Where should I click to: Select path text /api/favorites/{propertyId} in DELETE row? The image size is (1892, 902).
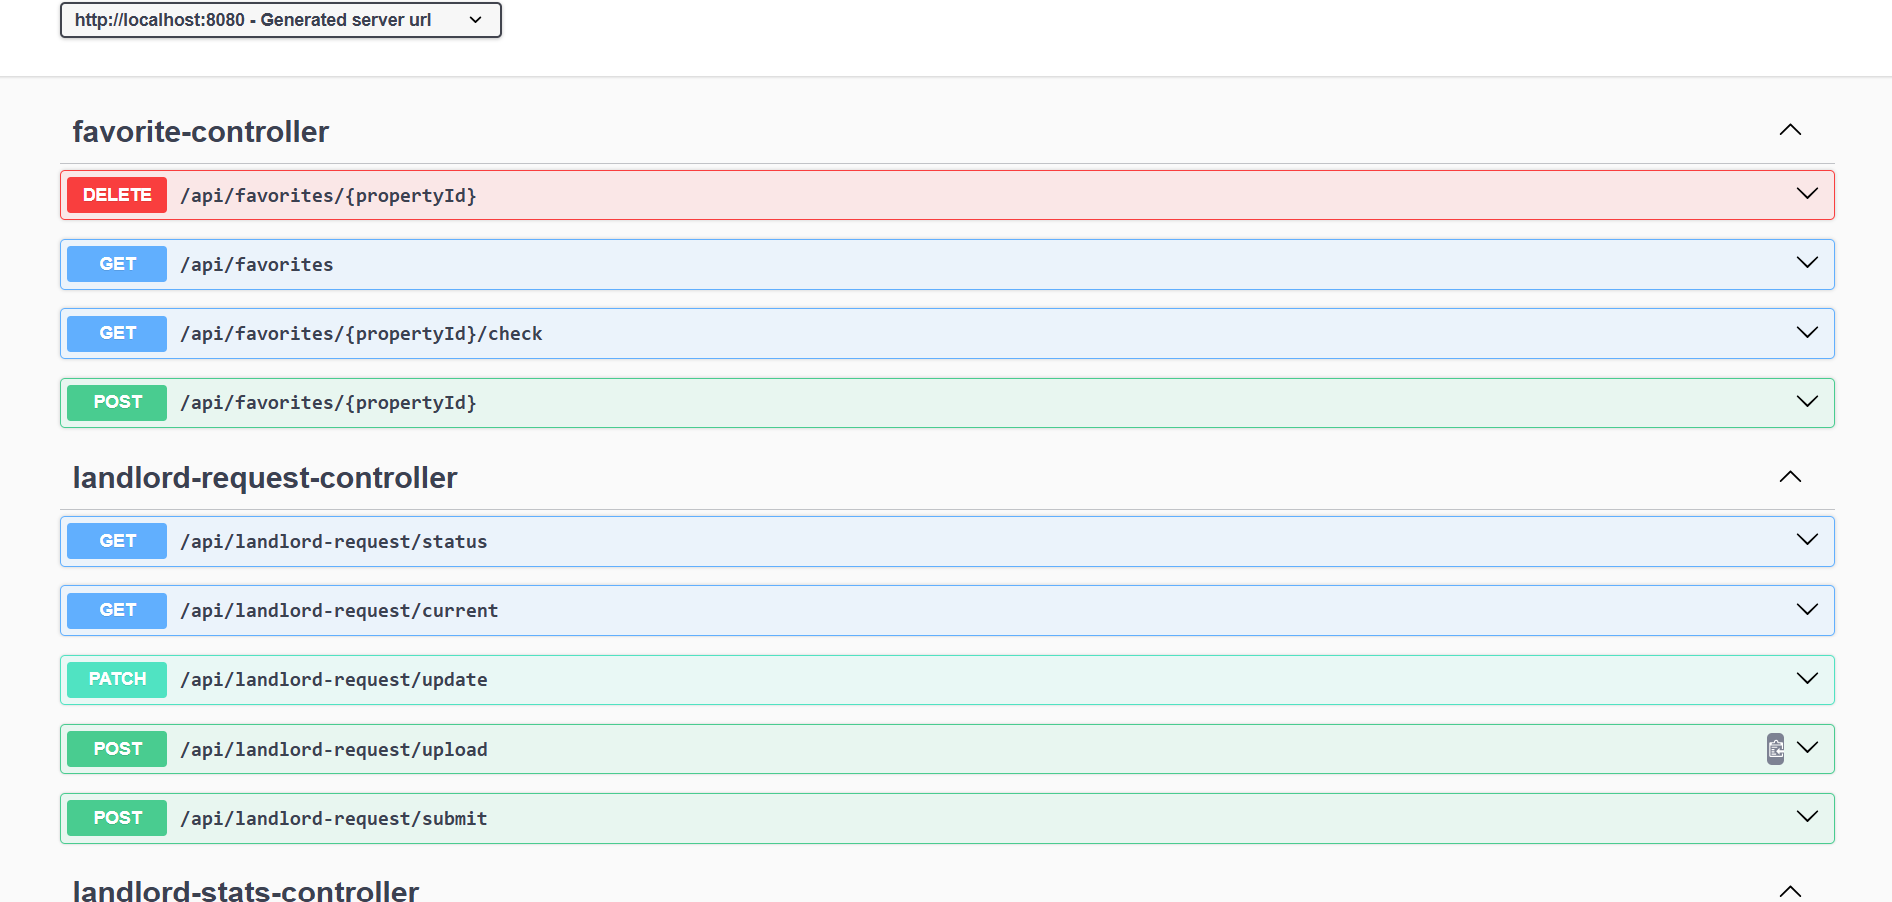click(328, 196)
